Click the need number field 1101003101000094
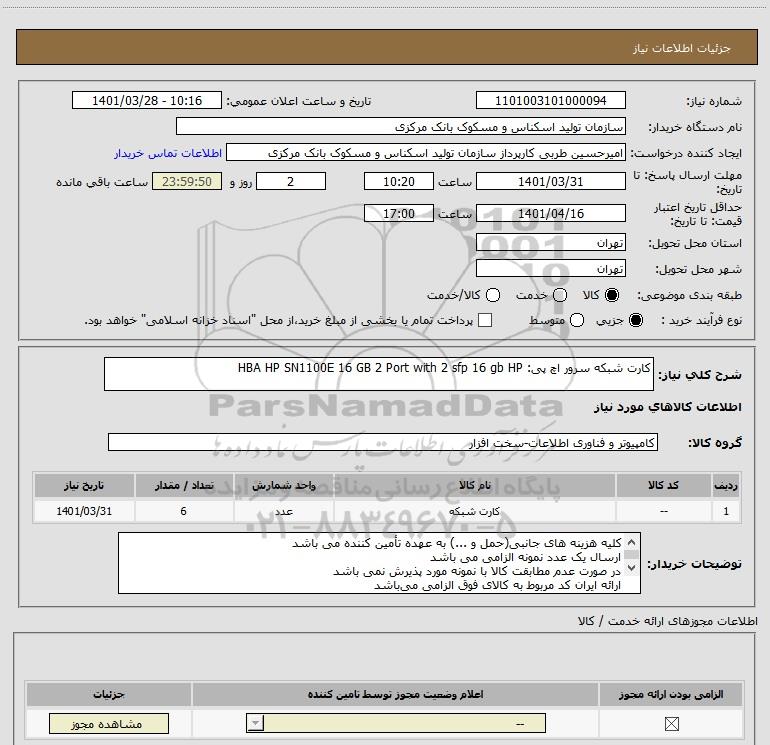Viewport: 770px width, 745px height. tap(550, 101)
